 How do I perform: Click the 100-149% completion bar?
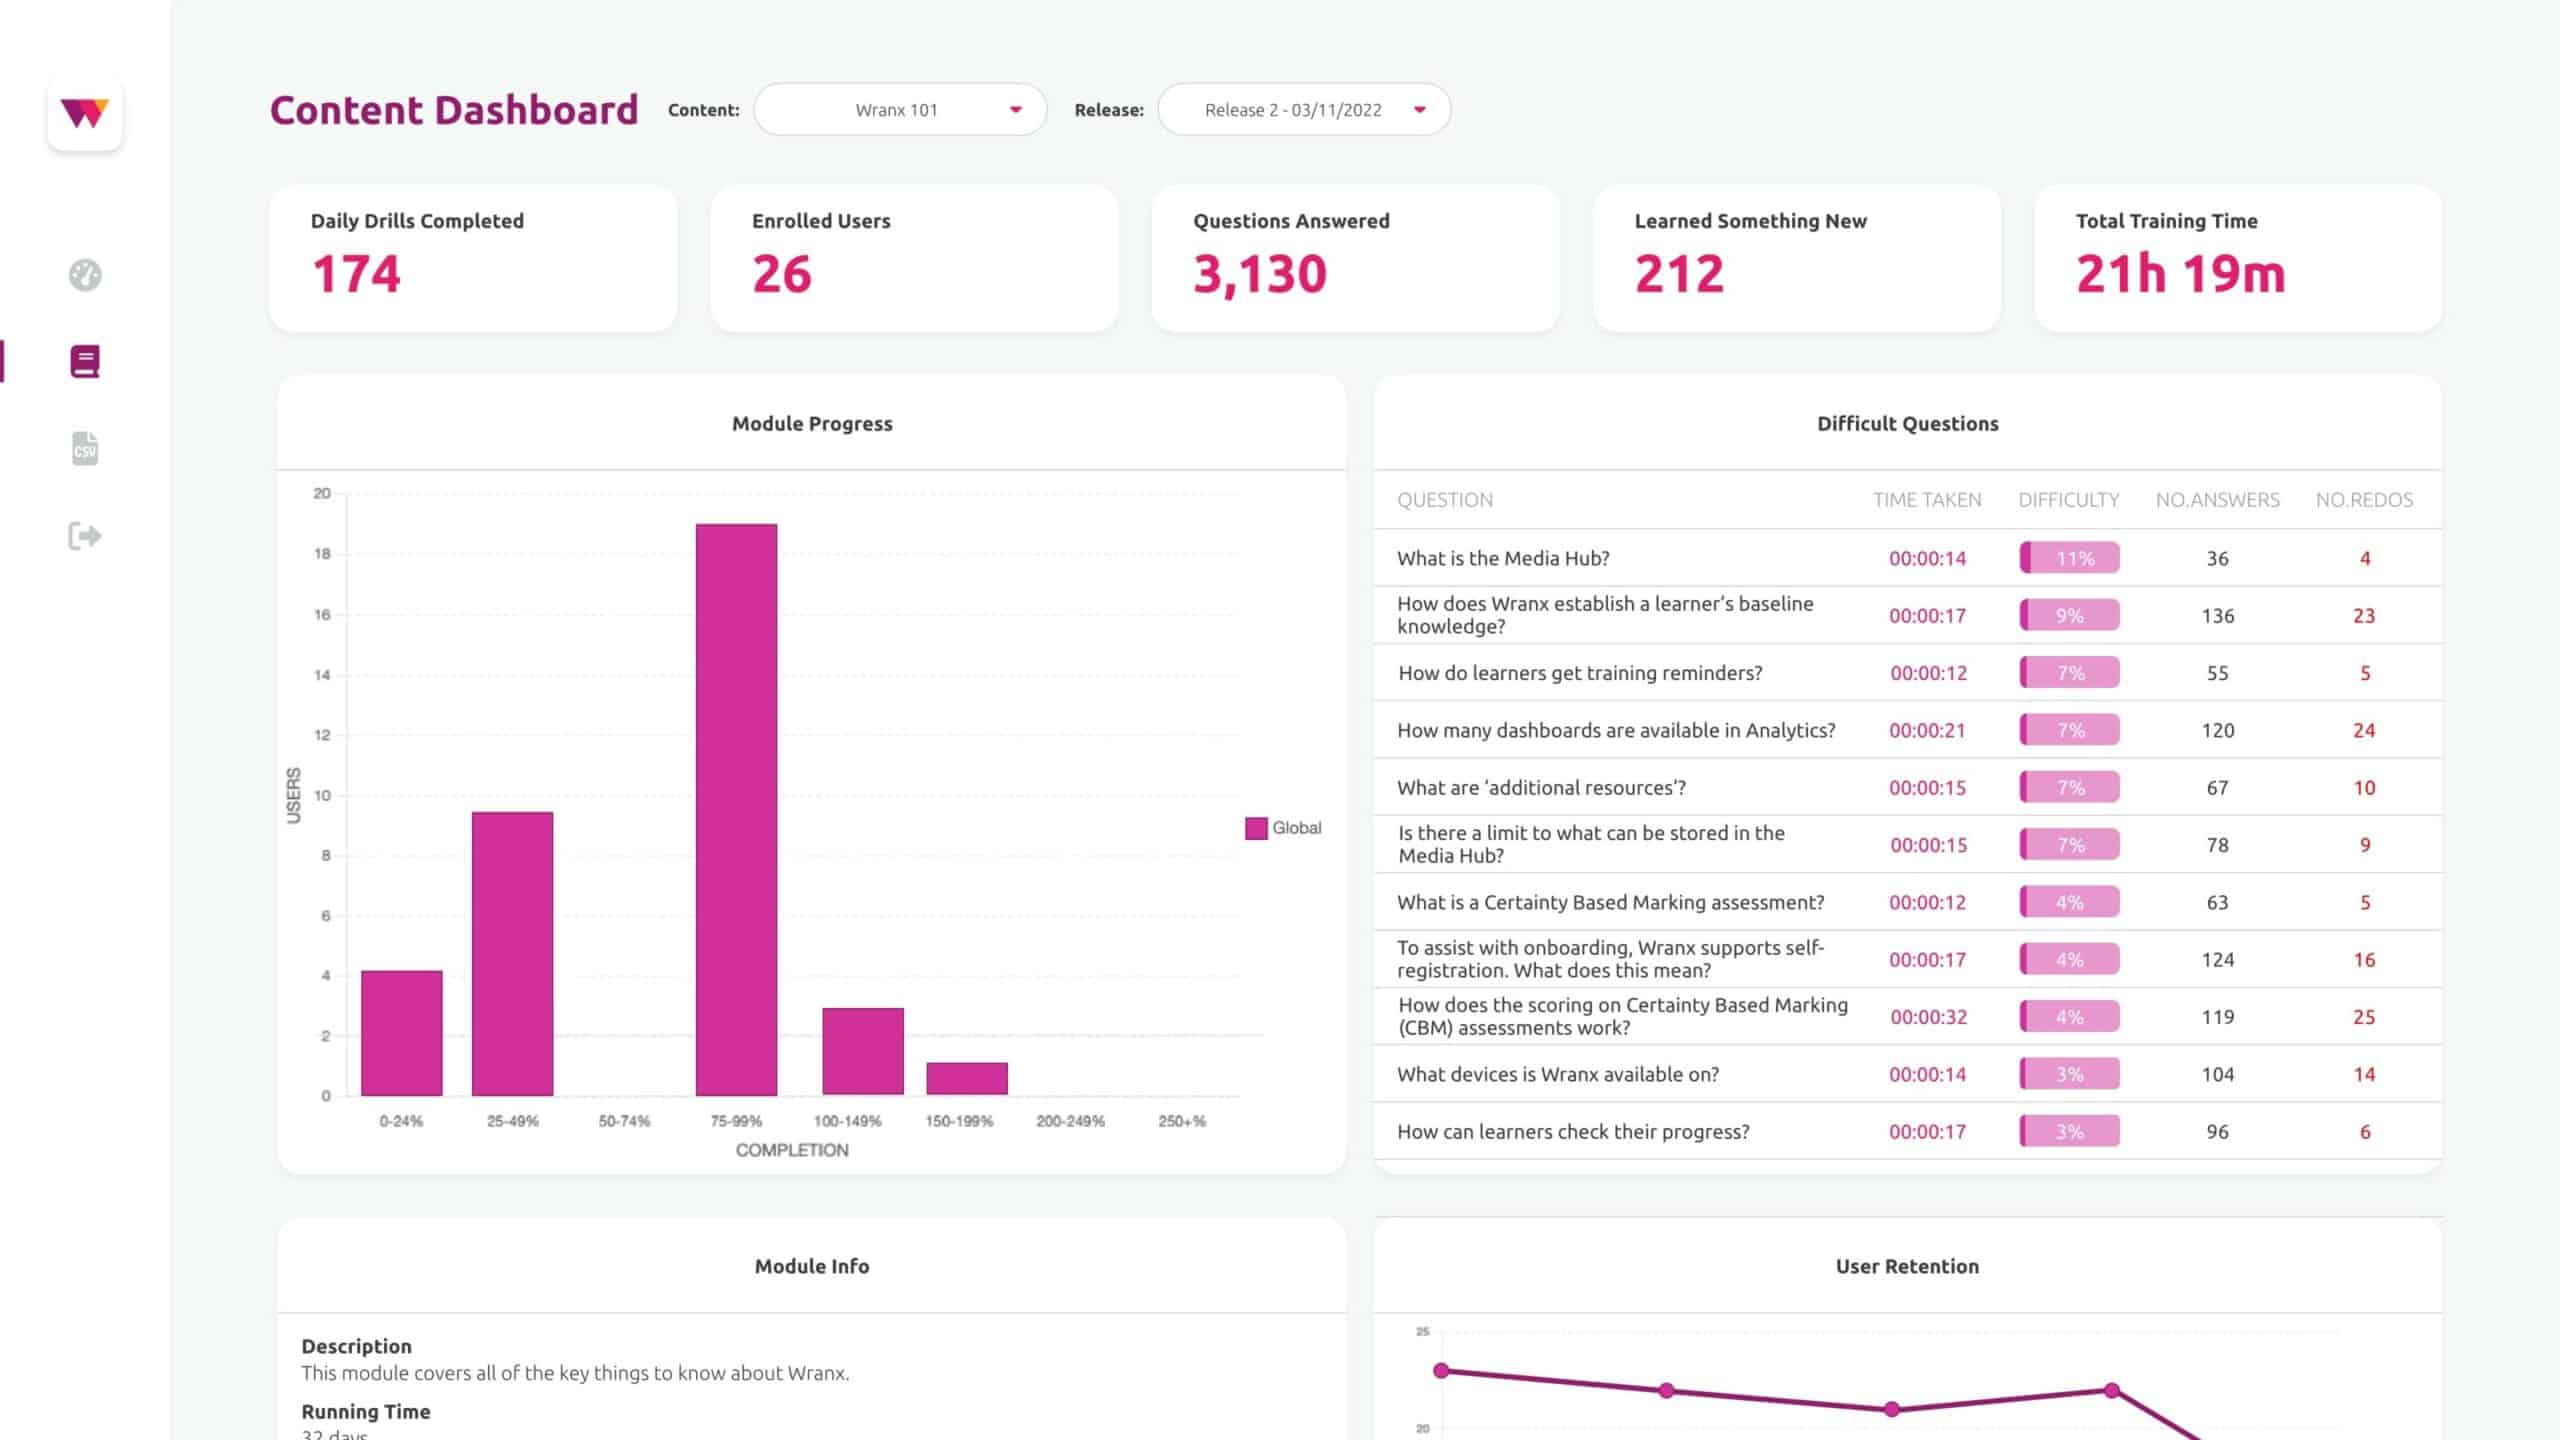pyautogui.click(x=863, y=1052)
